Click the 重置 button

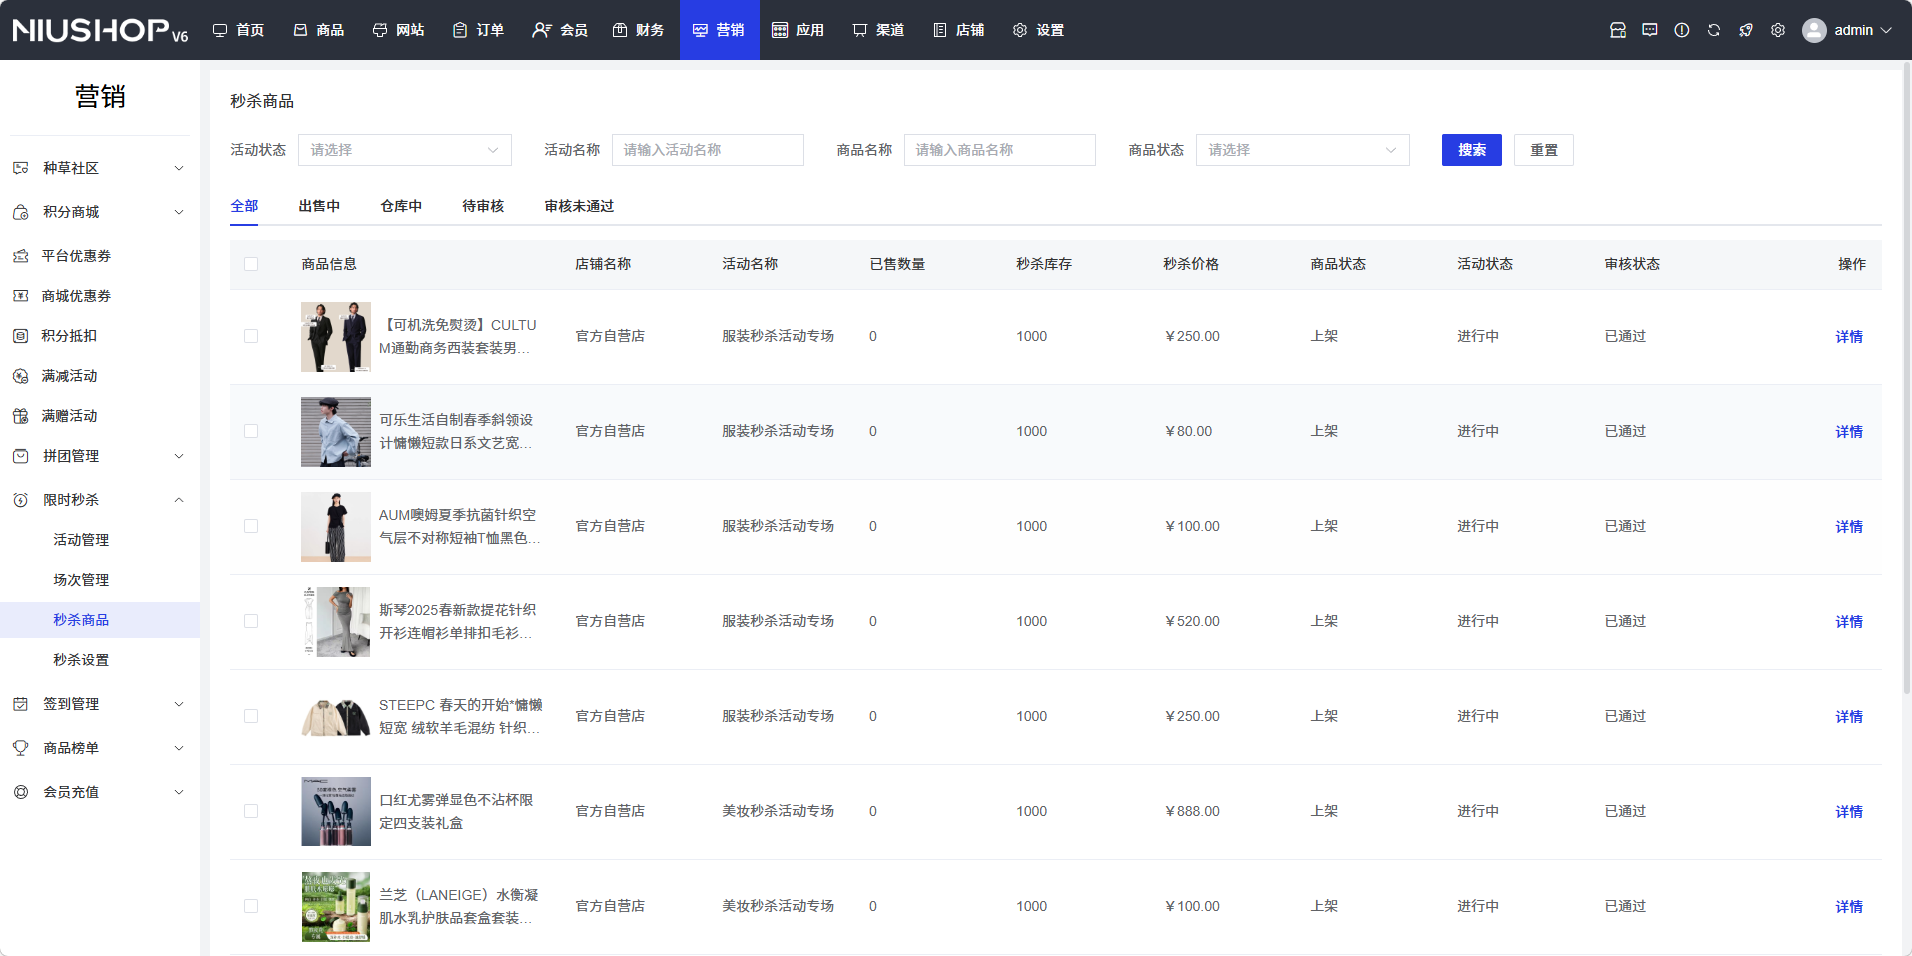pyautogui.click(x=1543, y=150)
